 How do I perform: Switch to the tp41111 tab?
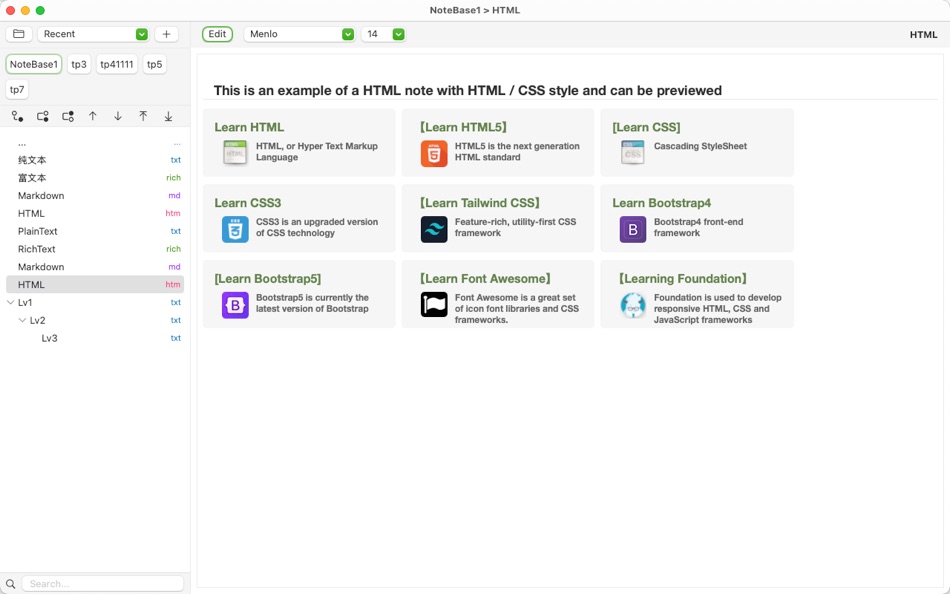[117, 64]
